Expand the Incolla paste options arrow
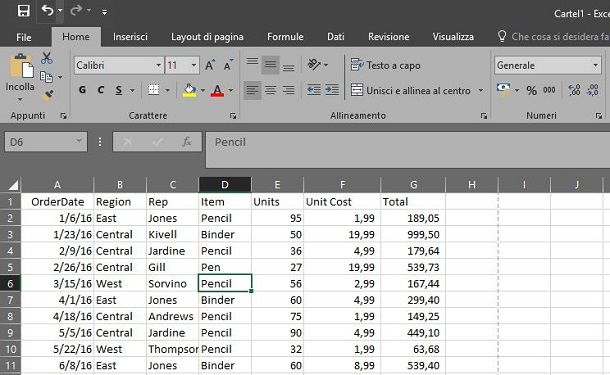The width and height of the screenshot is (610, 375). click(x=20, y=99)
